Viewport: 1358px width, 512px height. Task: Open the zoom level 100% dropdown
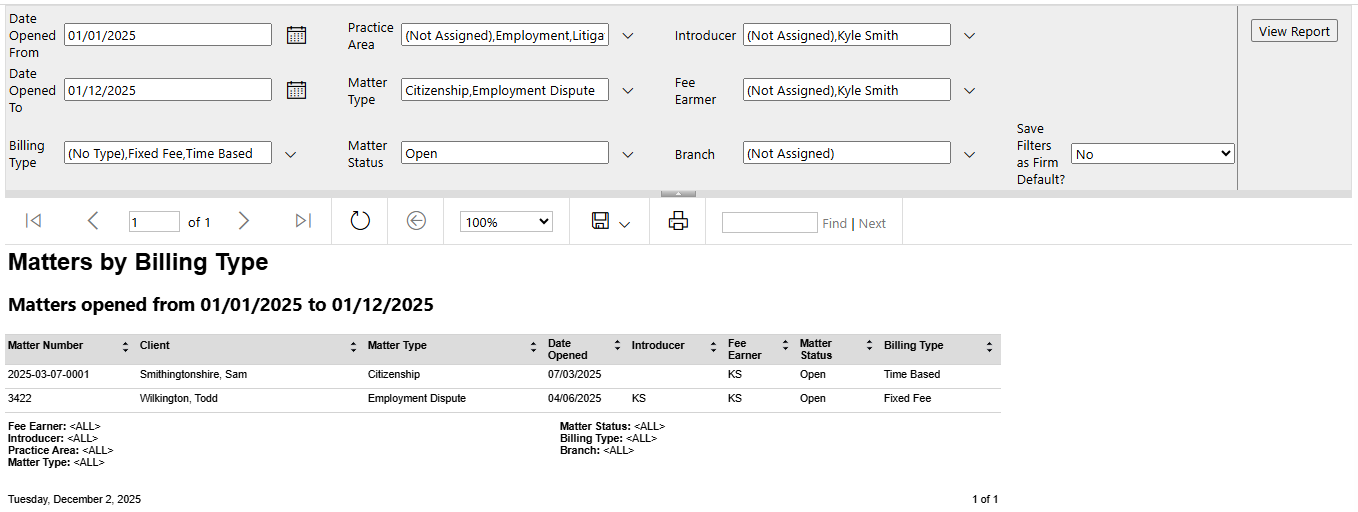point(506,222)
